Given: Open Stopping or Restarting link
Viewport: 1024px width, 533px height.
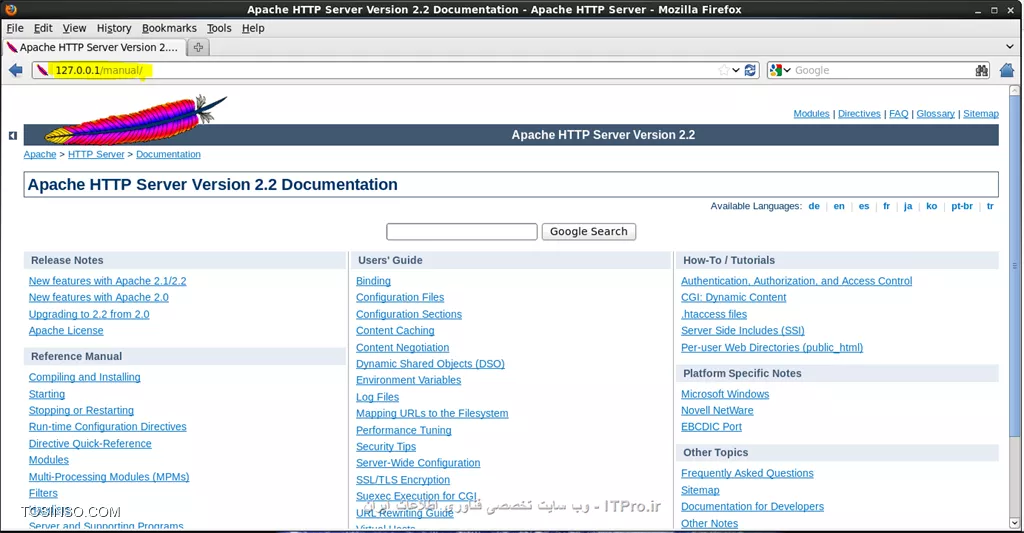Looking at the screenshot, I should click(x=81, y=410).
